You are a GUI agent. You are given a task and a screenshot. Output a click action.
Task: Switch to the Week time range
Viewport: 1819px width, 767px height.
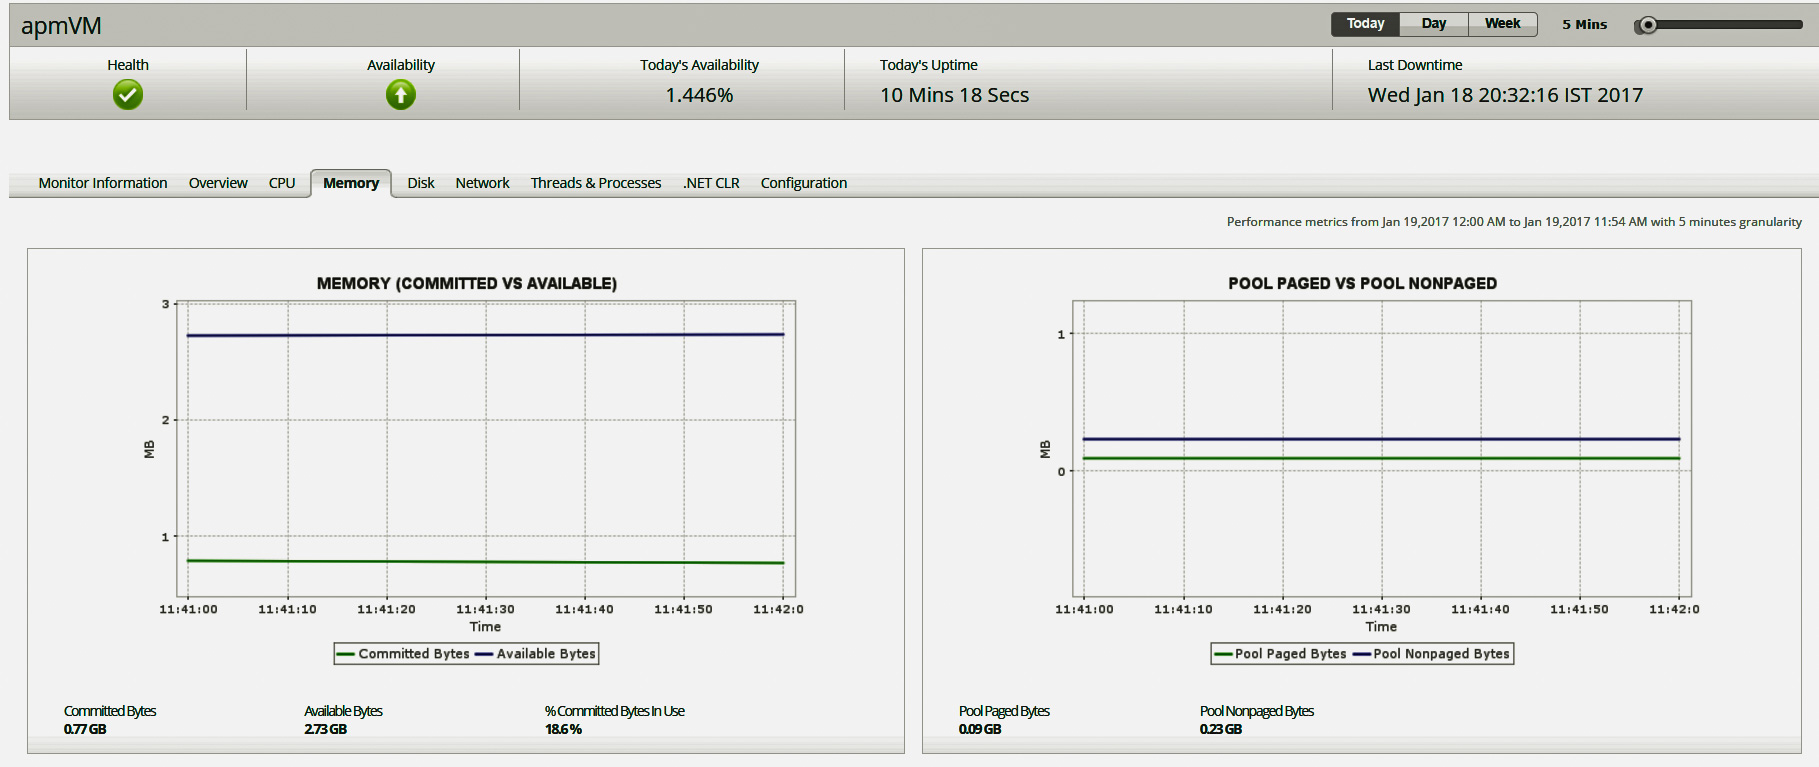point(1502,24)
